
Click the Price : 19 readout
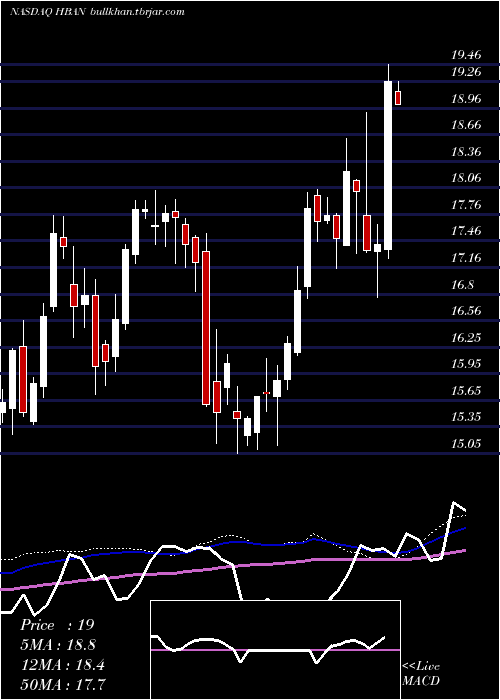tap(57, 625)
